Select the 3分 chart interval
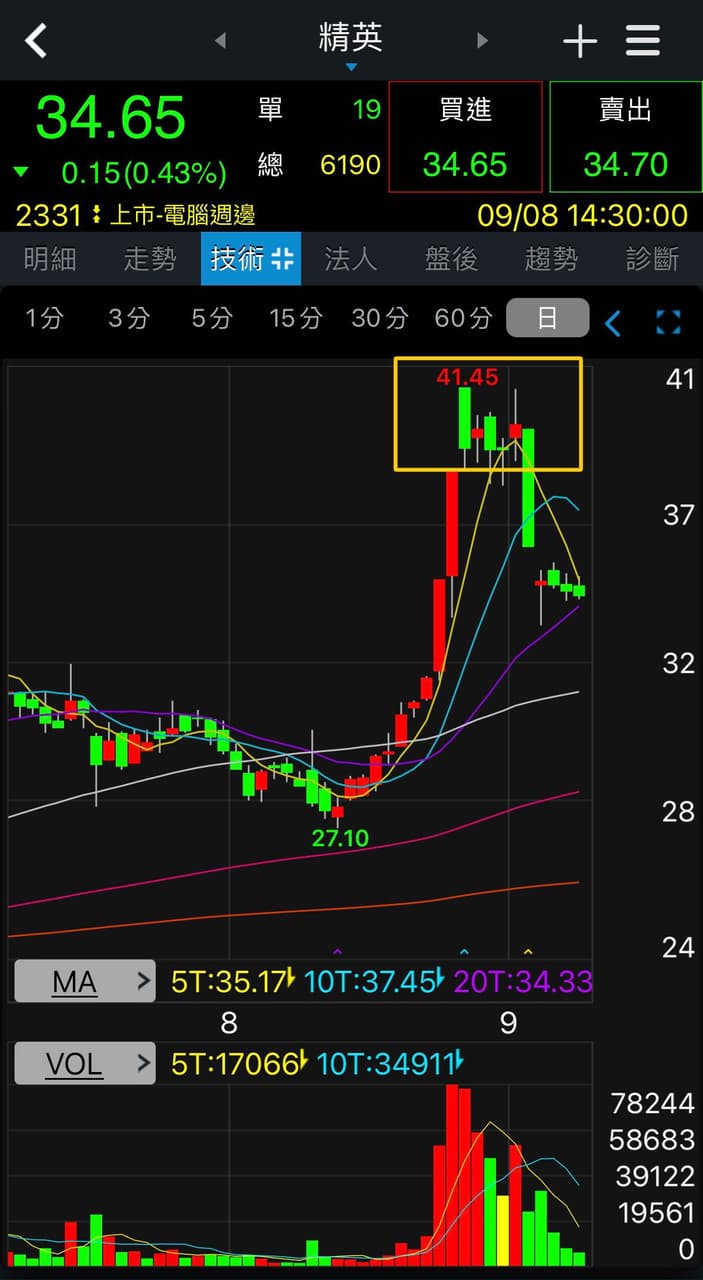 click(x=128, y=319)
